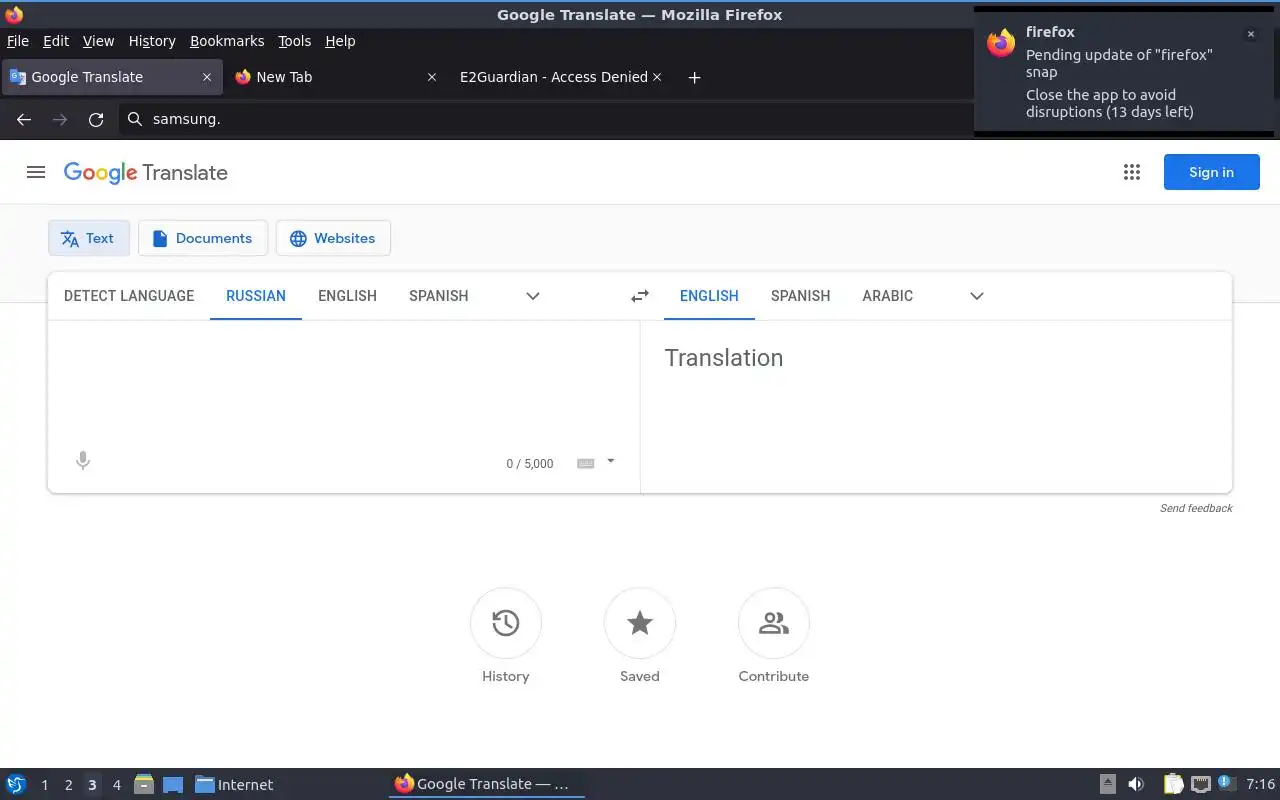Open the clipboard tray icon

pyautogui.click(x=1174, y=784)
